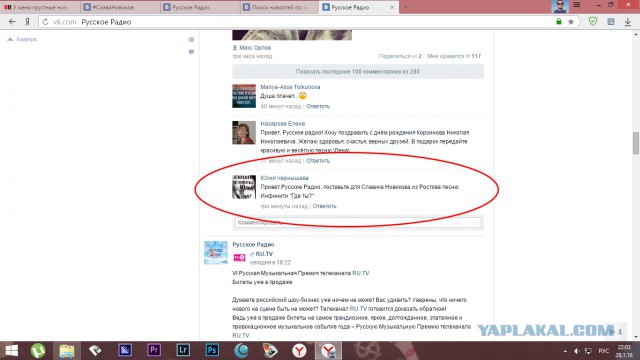Open the purple editor icon before Premiere
Screen dimensions: 640x360
pyautogui.click(x=124, y=350)
